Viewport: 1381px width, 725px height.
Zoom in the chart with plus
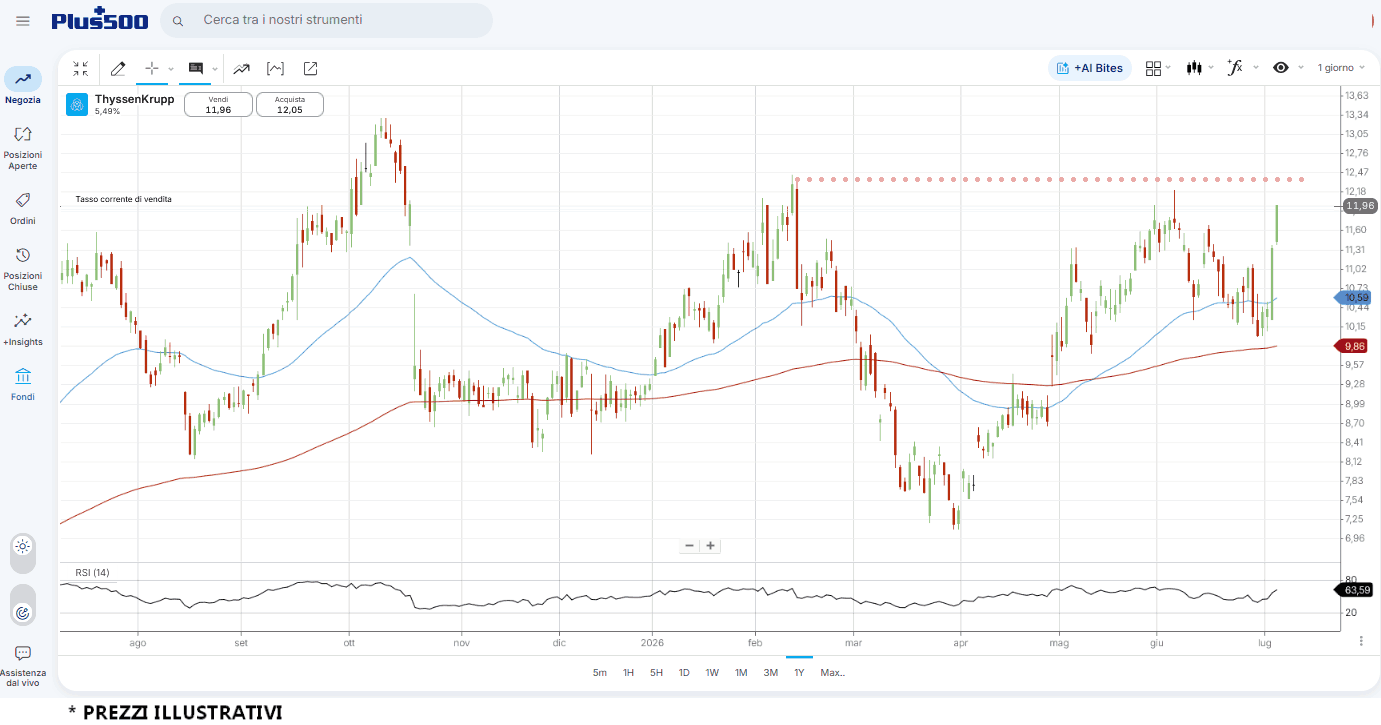coord(711,546)
